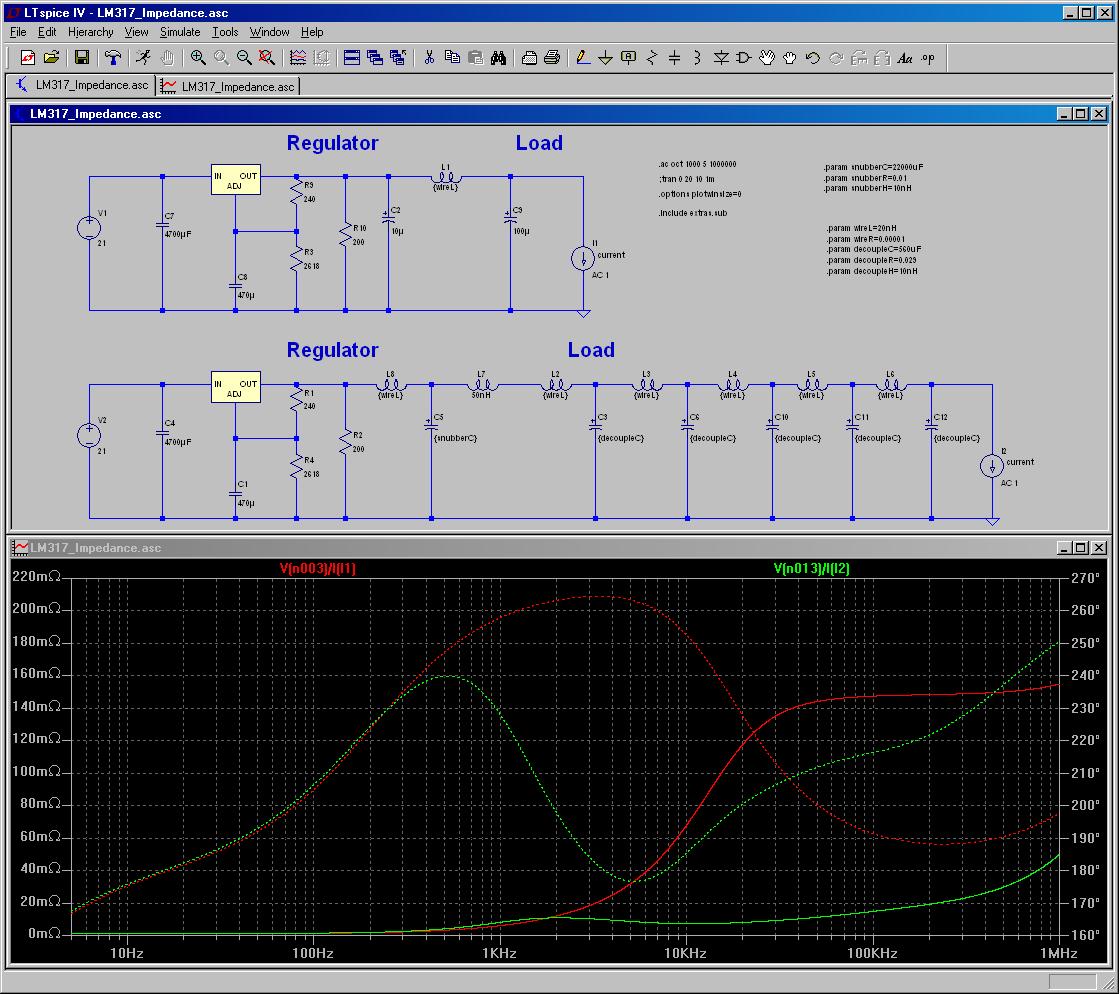Open the Component gate icon
This screenshot has width=1120, height=994.
[744, 58]
